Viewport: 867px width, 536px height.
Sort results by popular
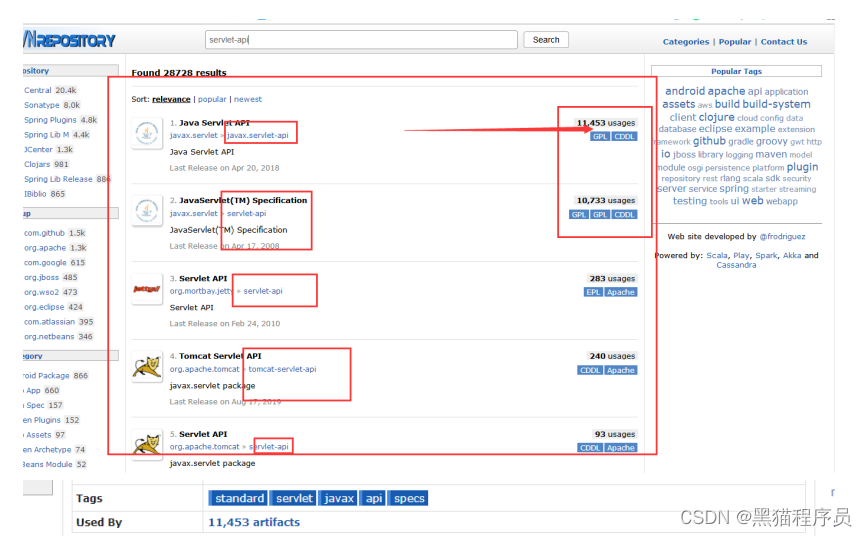click(x=212, y=99)
